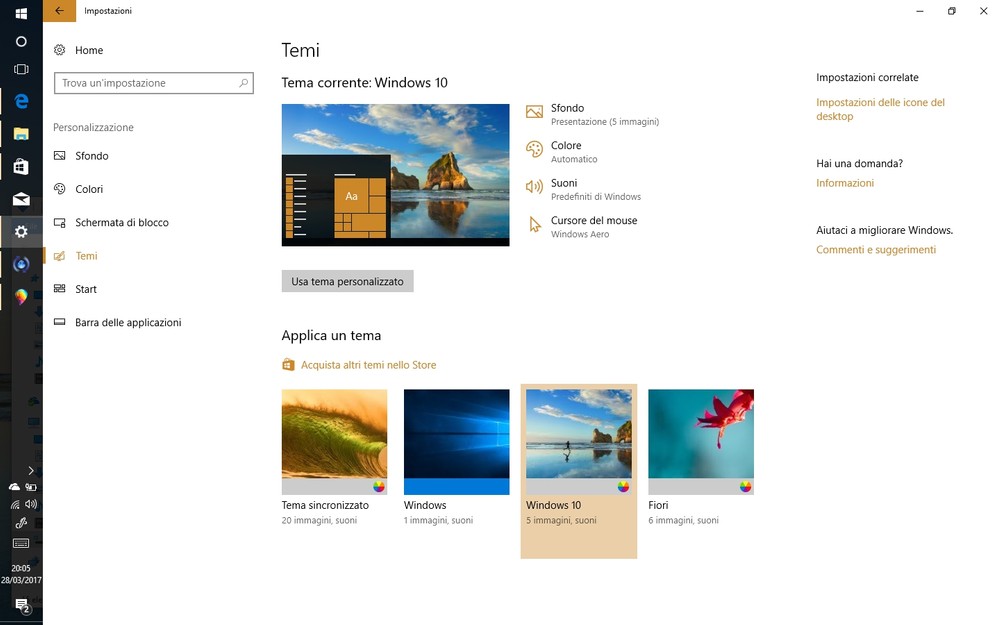Open Presentazione (5 immagini) background option
The height and width of the screenshot is (625, 1000).
[605, 122]
